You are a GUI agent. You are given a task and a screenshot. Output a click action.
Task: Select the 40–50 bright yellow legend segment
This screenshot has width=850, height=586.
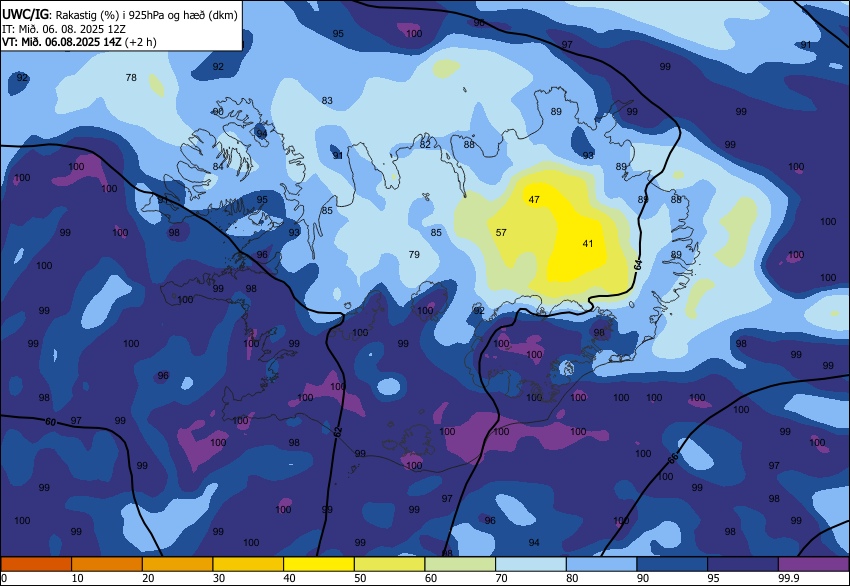[319, 564]
